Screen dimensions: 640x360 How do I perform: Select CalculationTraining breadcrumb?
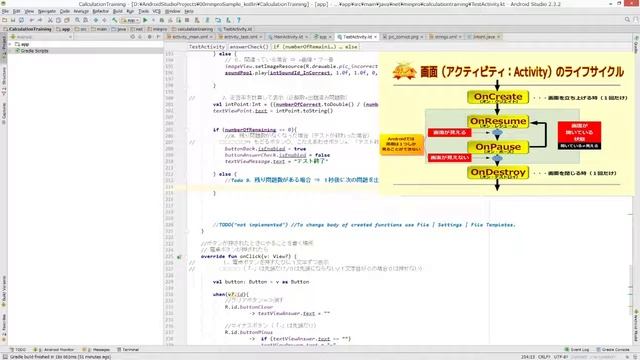(x=27, y=29)
